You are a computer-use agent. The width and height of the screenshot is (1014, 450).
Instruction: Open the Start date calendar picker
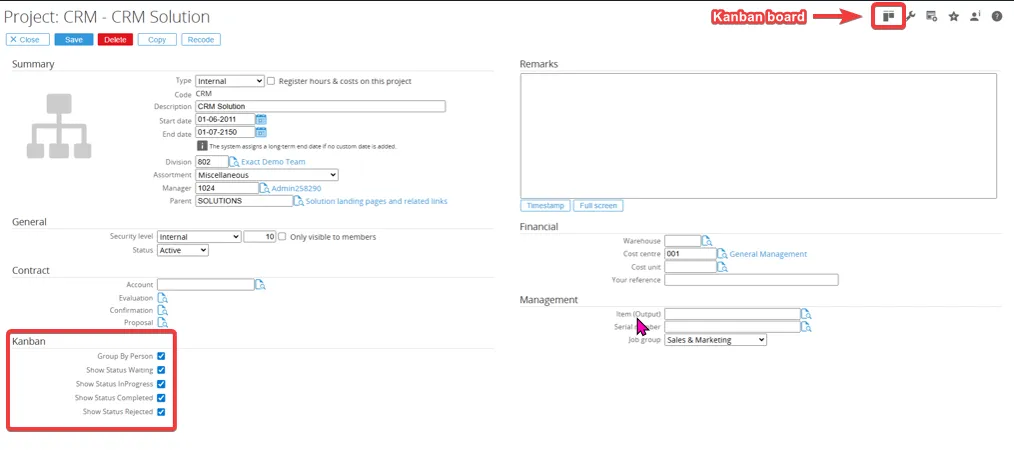pyautogui.click(x=261, y=119)
